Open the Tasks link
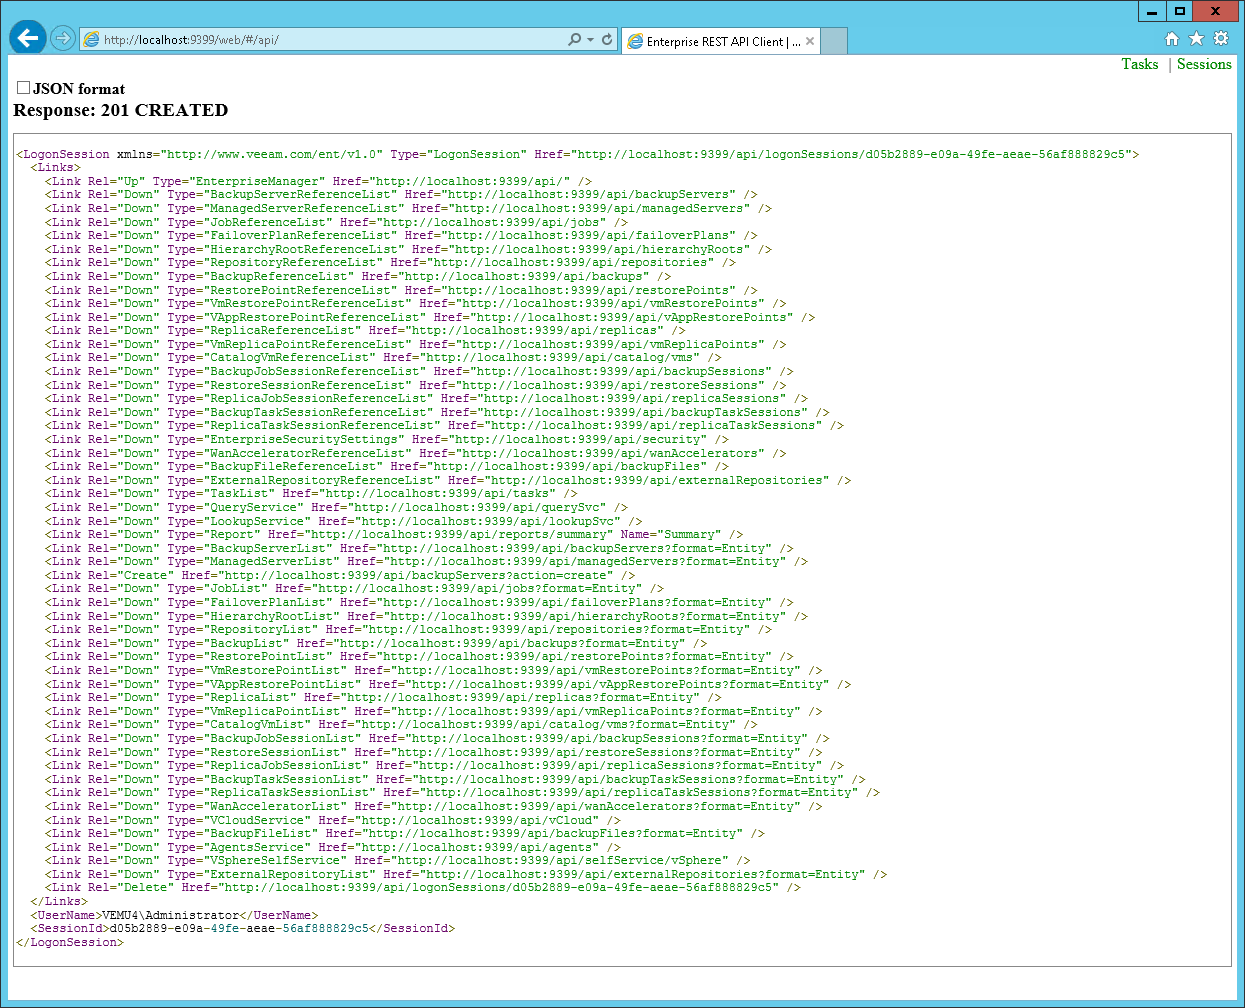Viewport: 1245px width, 1008px height. click(1140, 64)
